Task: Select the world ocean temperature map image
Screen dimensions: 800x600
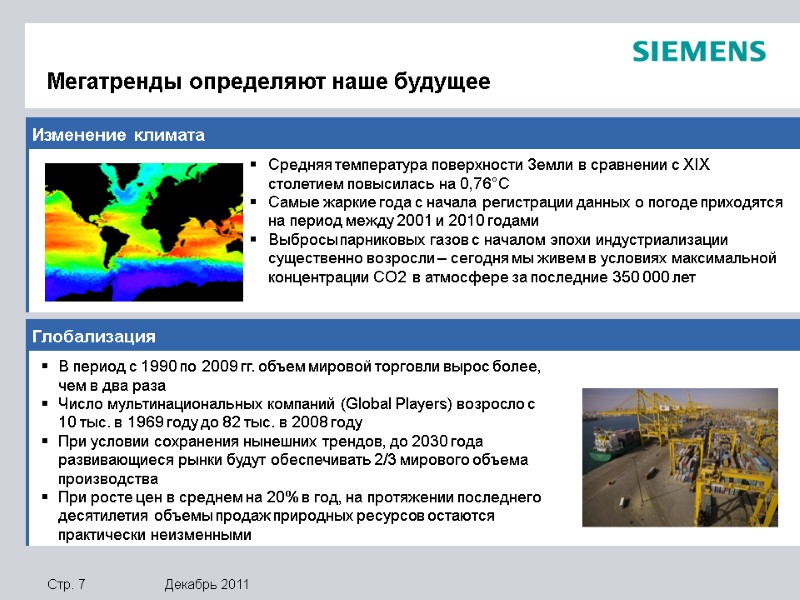Action: click(144, 232)
